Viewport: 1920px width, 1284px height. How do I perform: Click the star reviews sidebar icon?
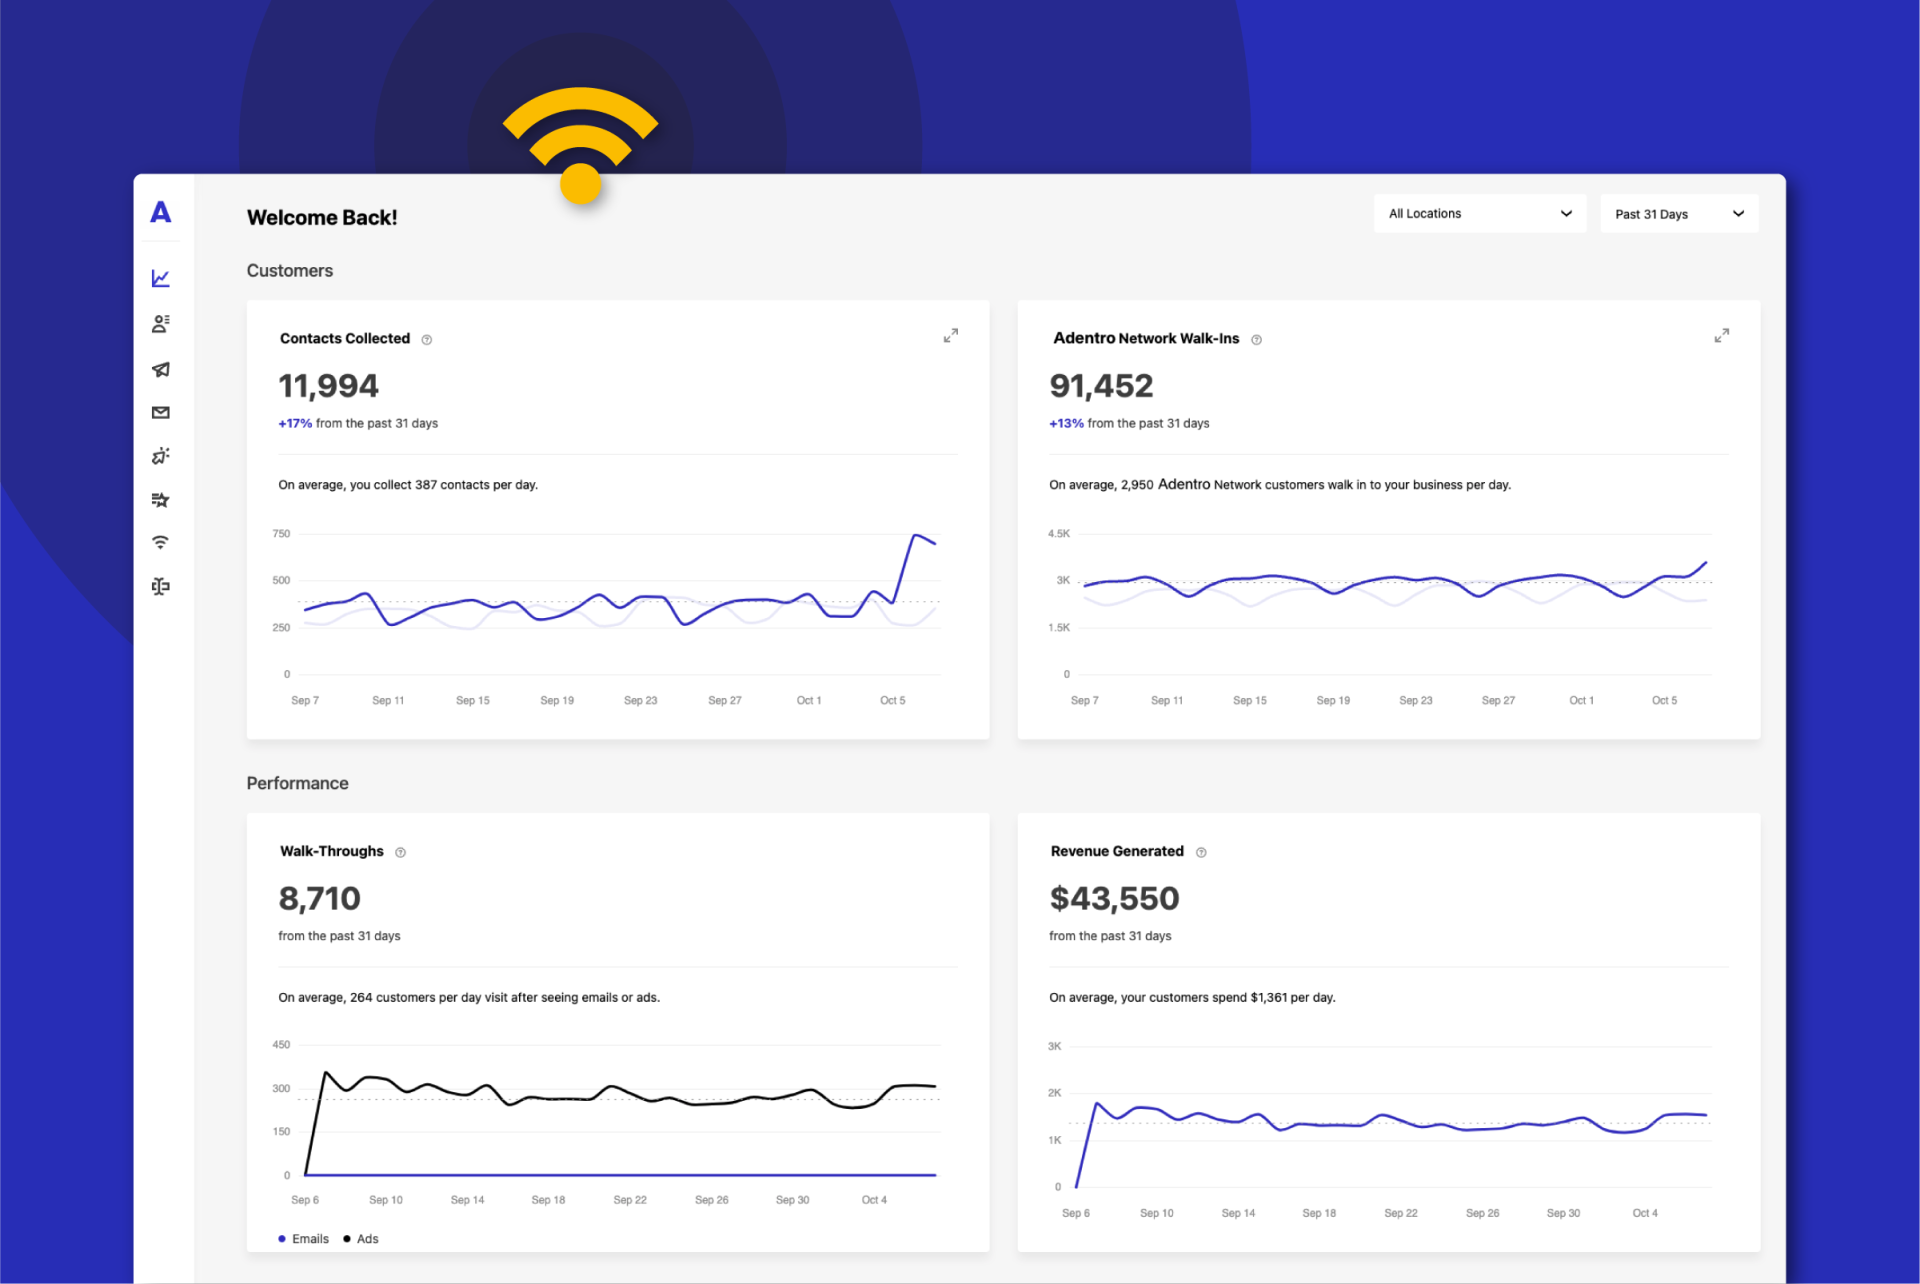[x=160, y=499]
